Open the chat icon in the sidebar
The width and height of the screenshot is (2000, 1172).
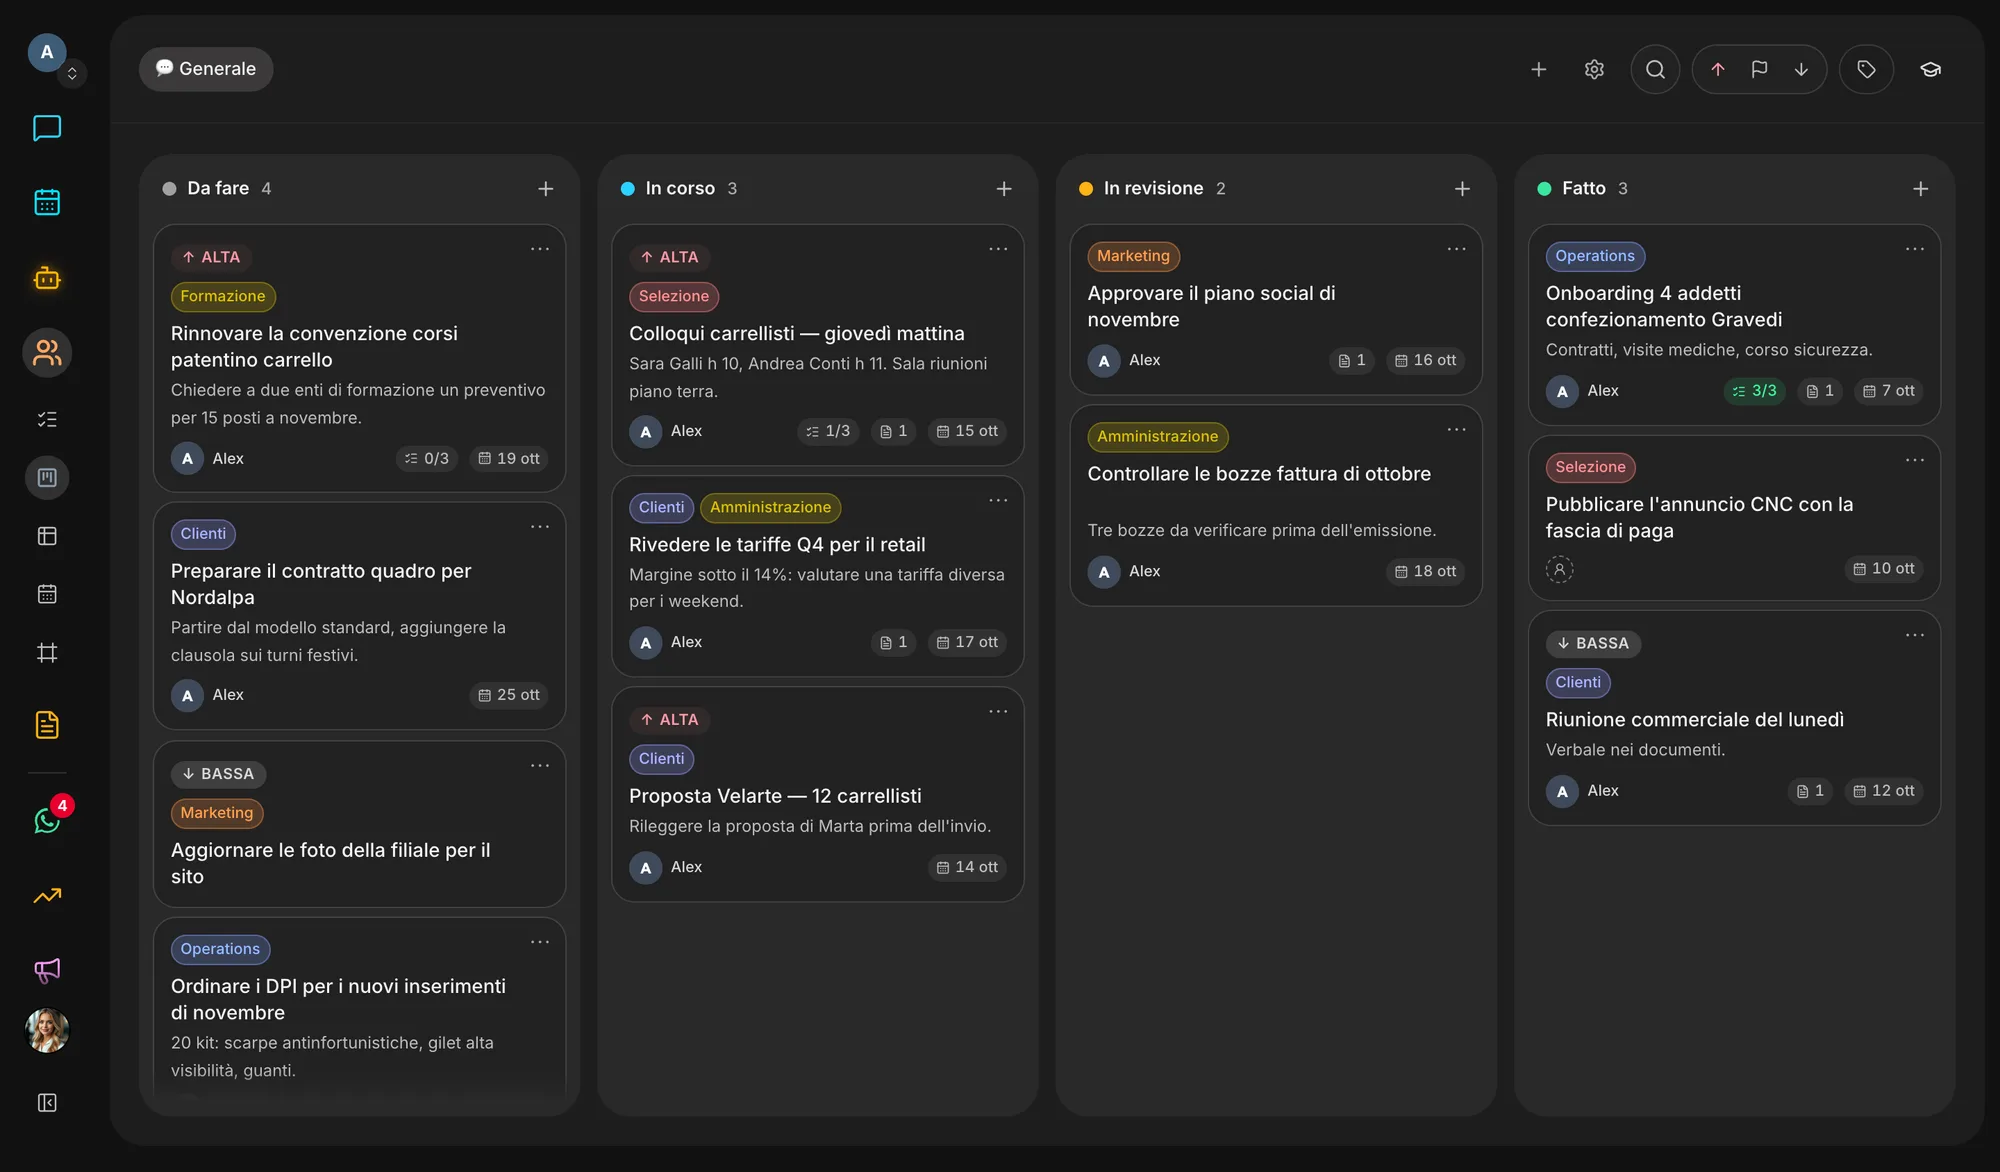click(x=47, y=128)
